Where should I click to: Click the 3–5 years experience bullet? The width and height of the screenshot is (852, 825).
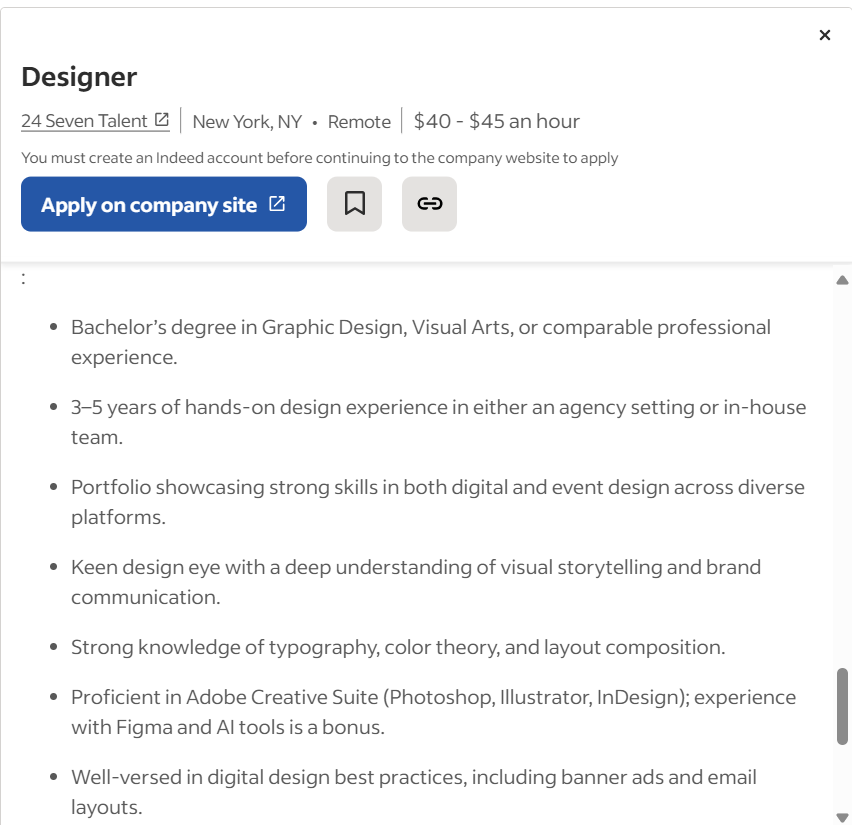(x=438, y=421)
